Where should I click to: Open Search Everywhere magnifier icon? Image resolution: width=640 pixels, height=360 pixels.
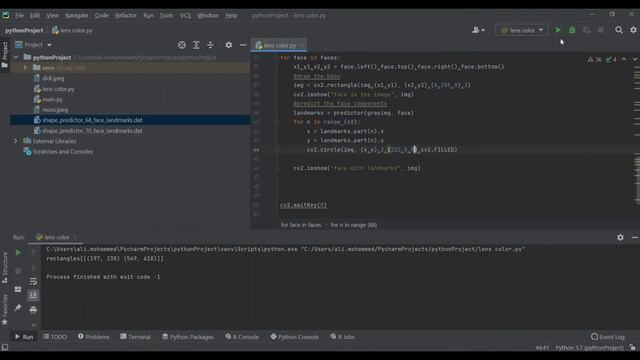(619, 30)
